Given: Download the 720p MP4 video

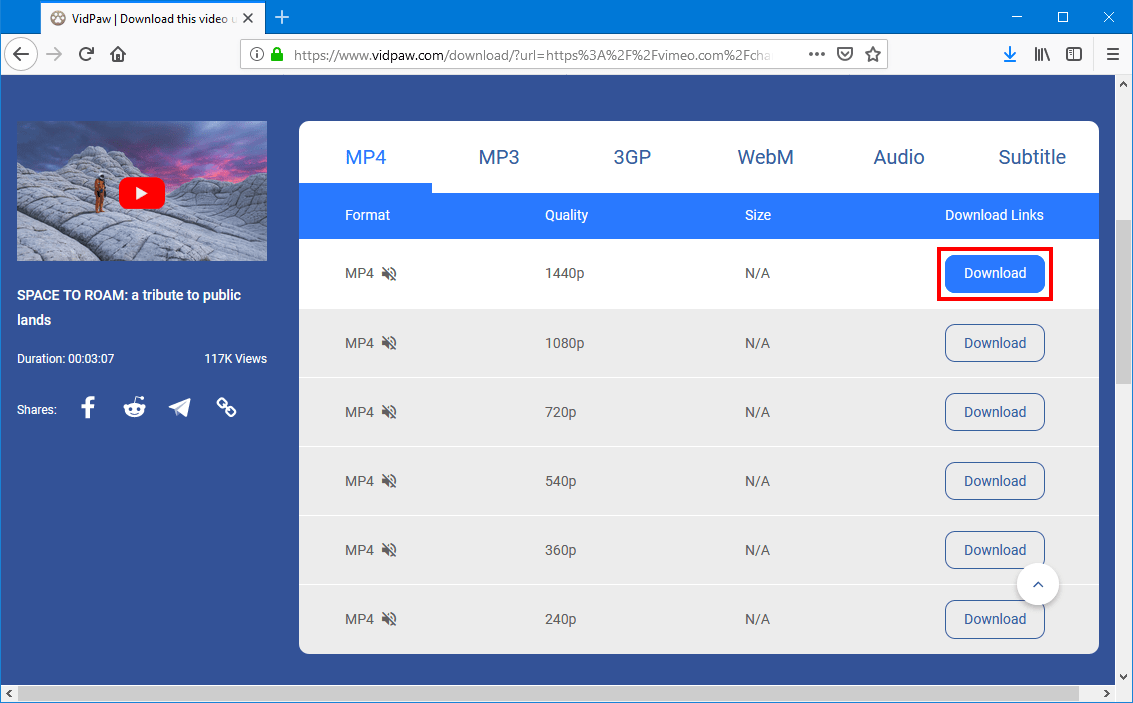Looking at the screenshot, I should point(995,412).
